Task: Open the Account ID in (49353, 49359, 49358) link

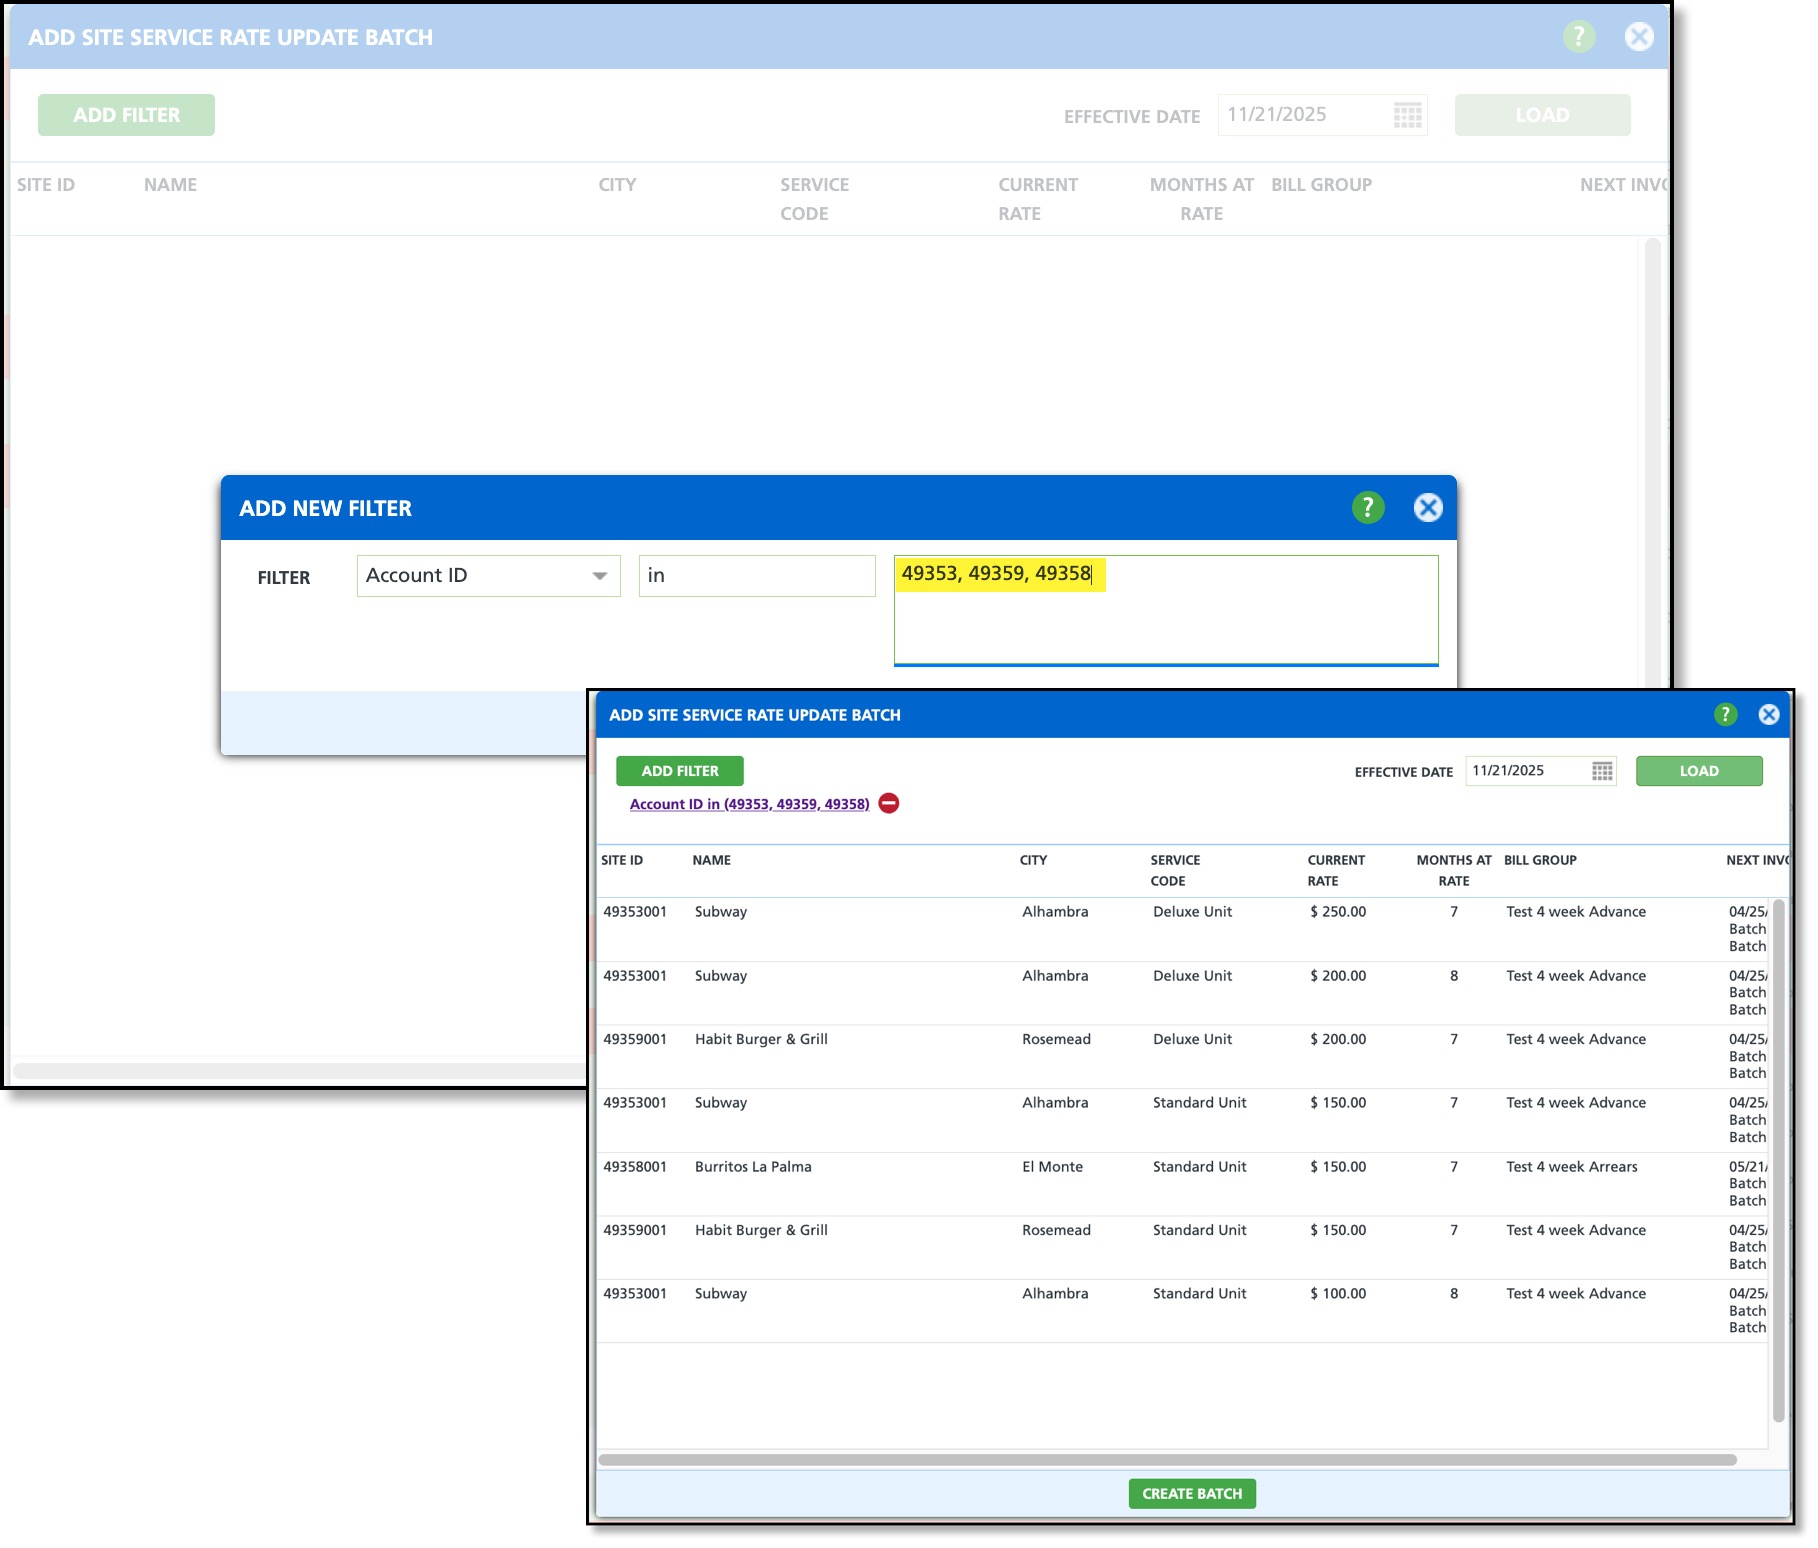Action: click(x=749, y=804)
